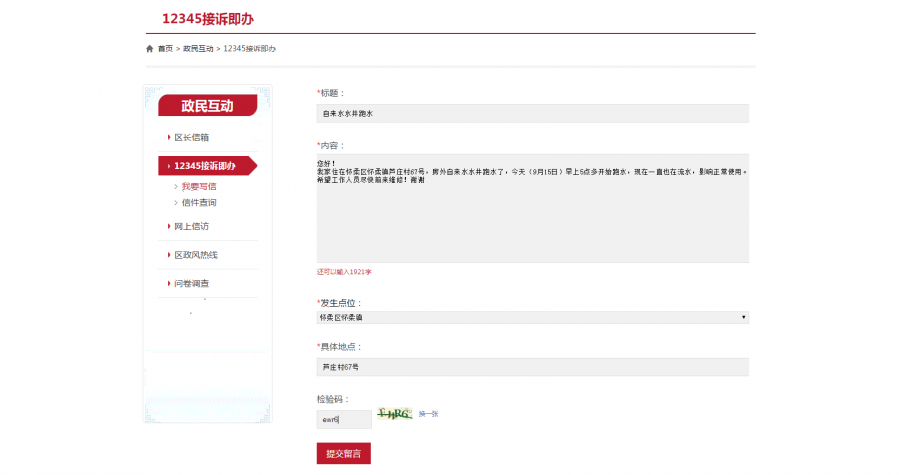Viewport: 900px width, 475px height.
Task: Click 换一张 to change the captcha
Action: pos(428,414)
